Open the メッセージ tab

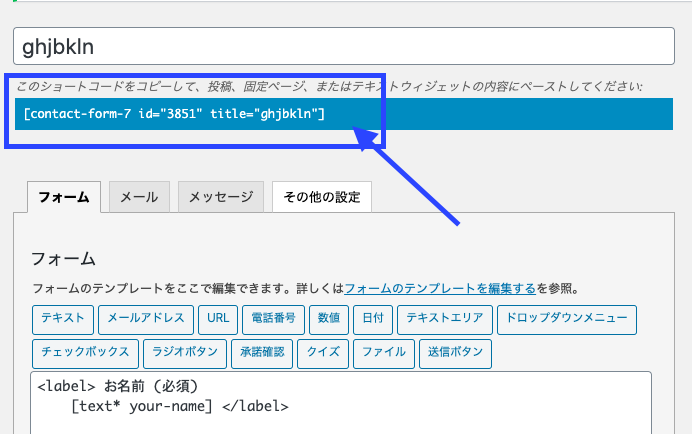click(x=221, y=197)
